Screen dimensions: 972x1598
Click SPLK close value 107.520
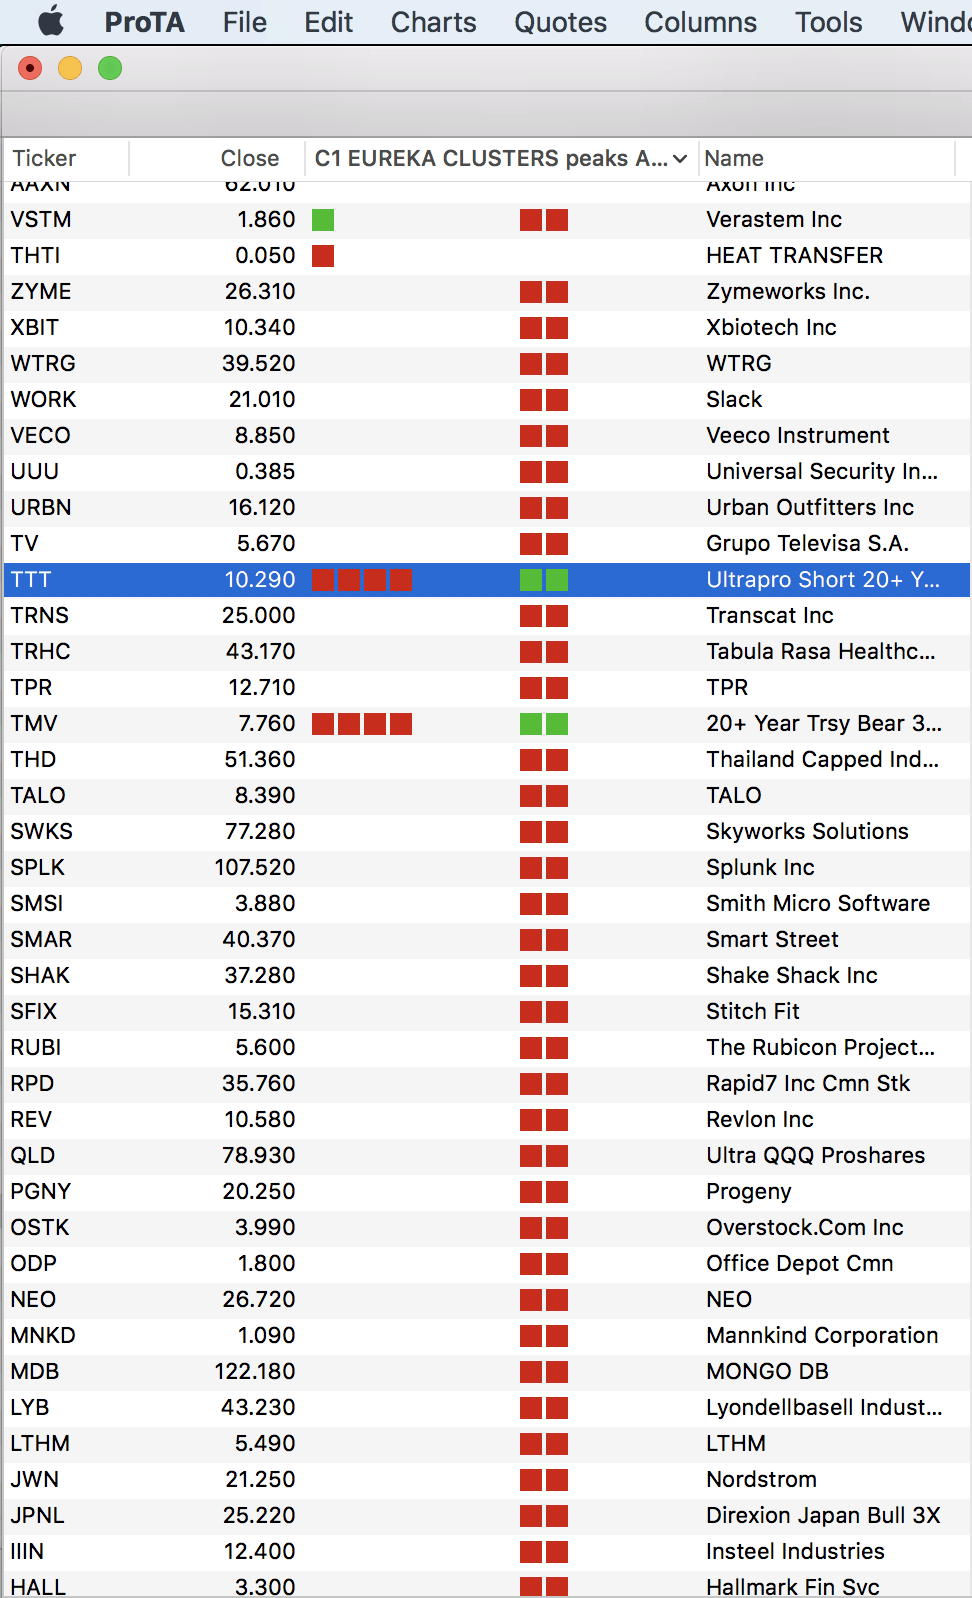(x=255, y=868)
